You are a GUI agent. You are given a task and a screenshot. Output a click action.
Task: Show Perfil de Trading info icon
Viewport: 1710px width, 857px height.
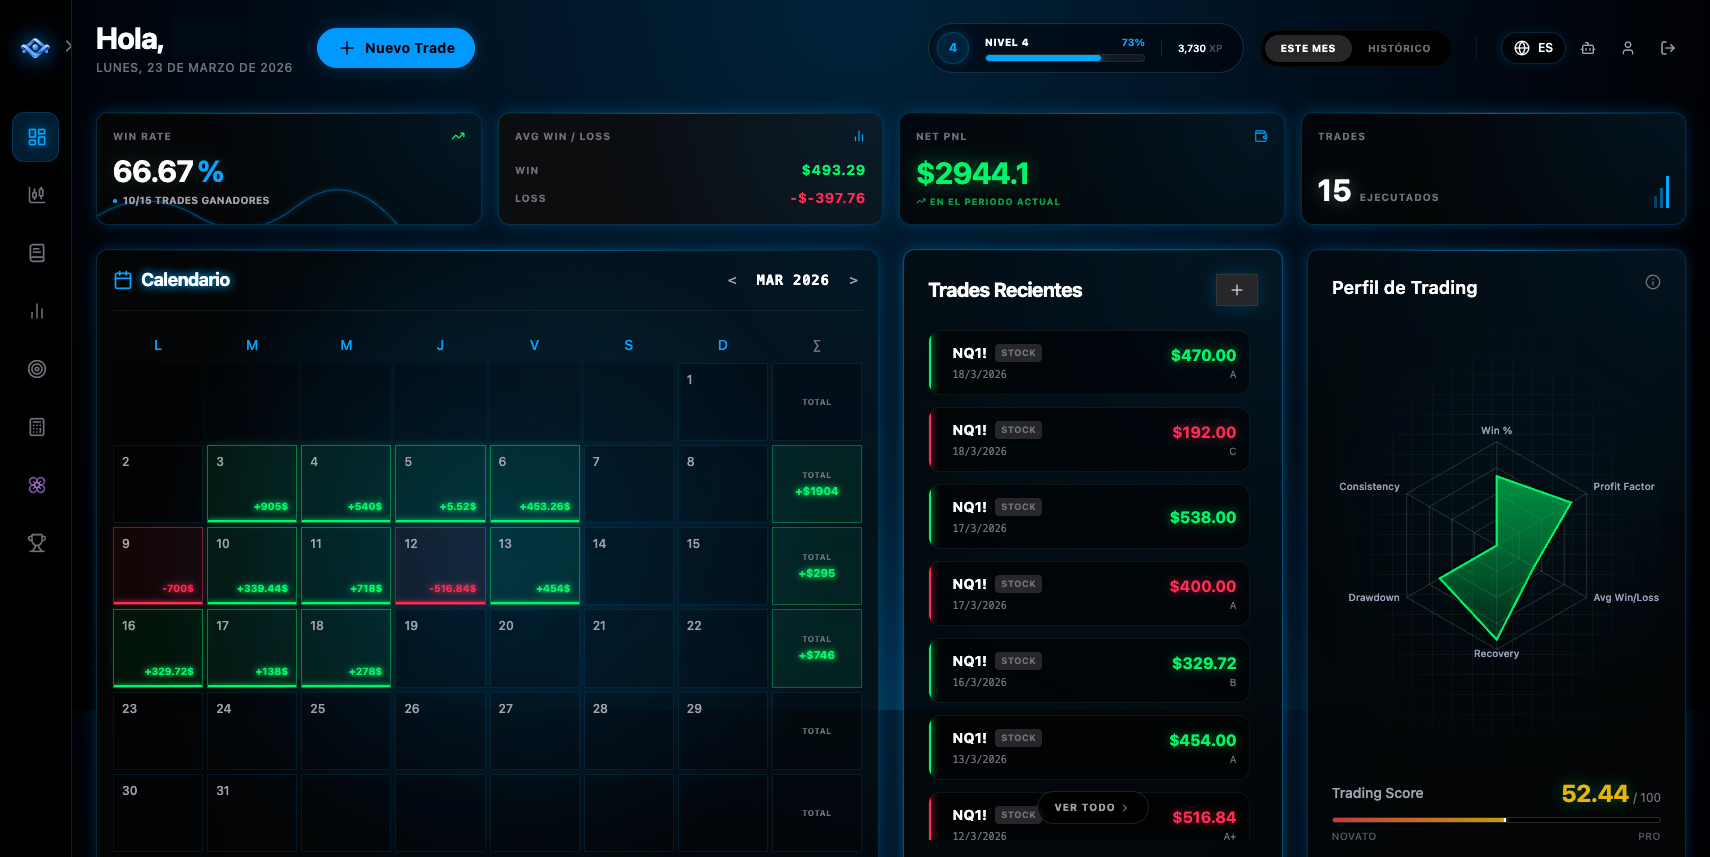pos(1652,282)
